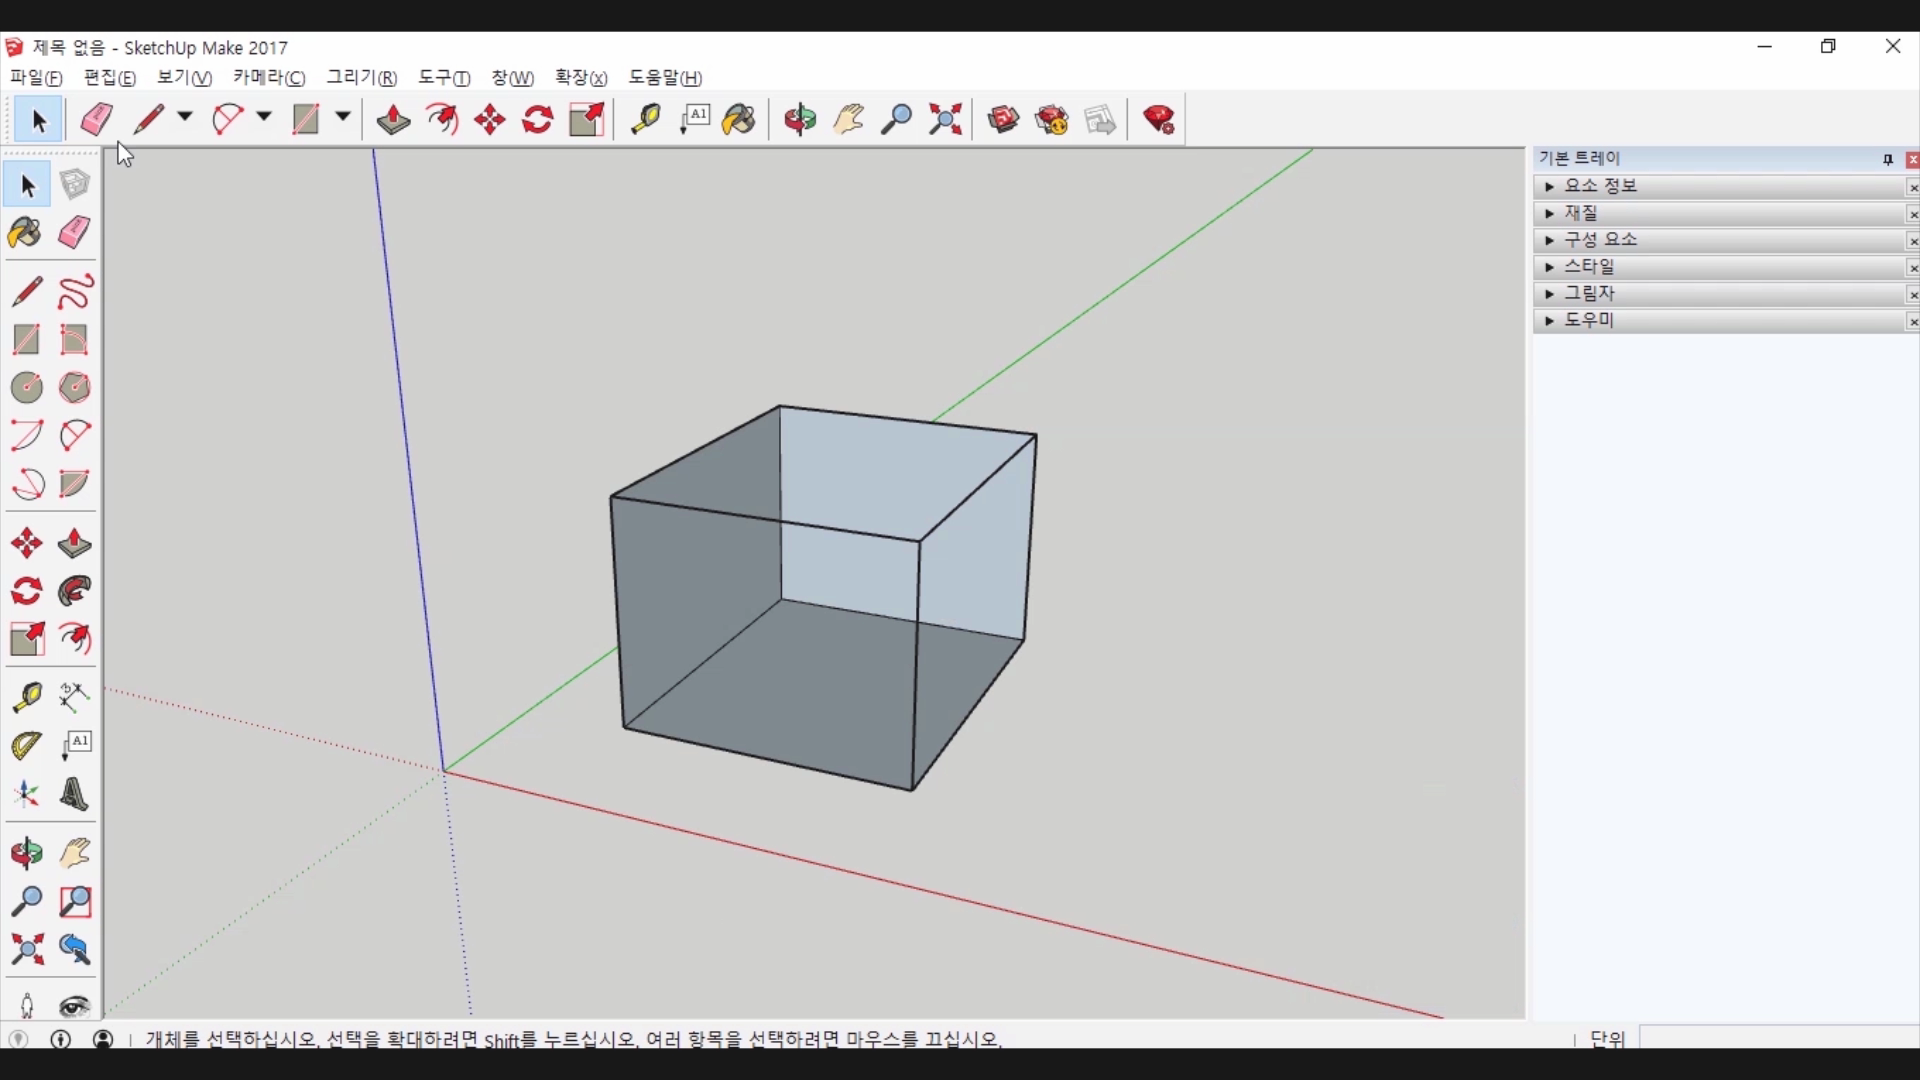Toggle pin on the 기본 트레이 tray

1887,160
